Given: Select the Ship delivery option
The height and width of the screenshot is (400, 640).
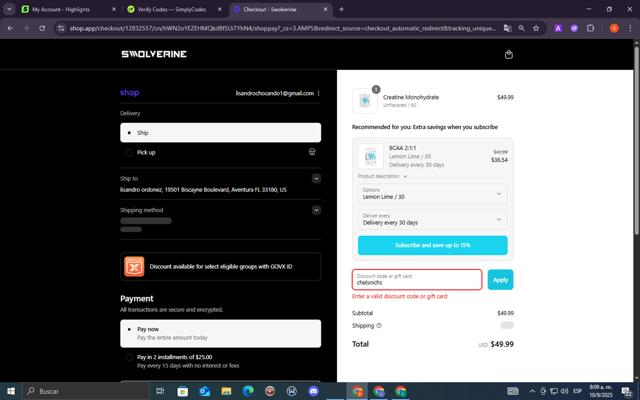Looking at the screenshot, I should 220,133.
